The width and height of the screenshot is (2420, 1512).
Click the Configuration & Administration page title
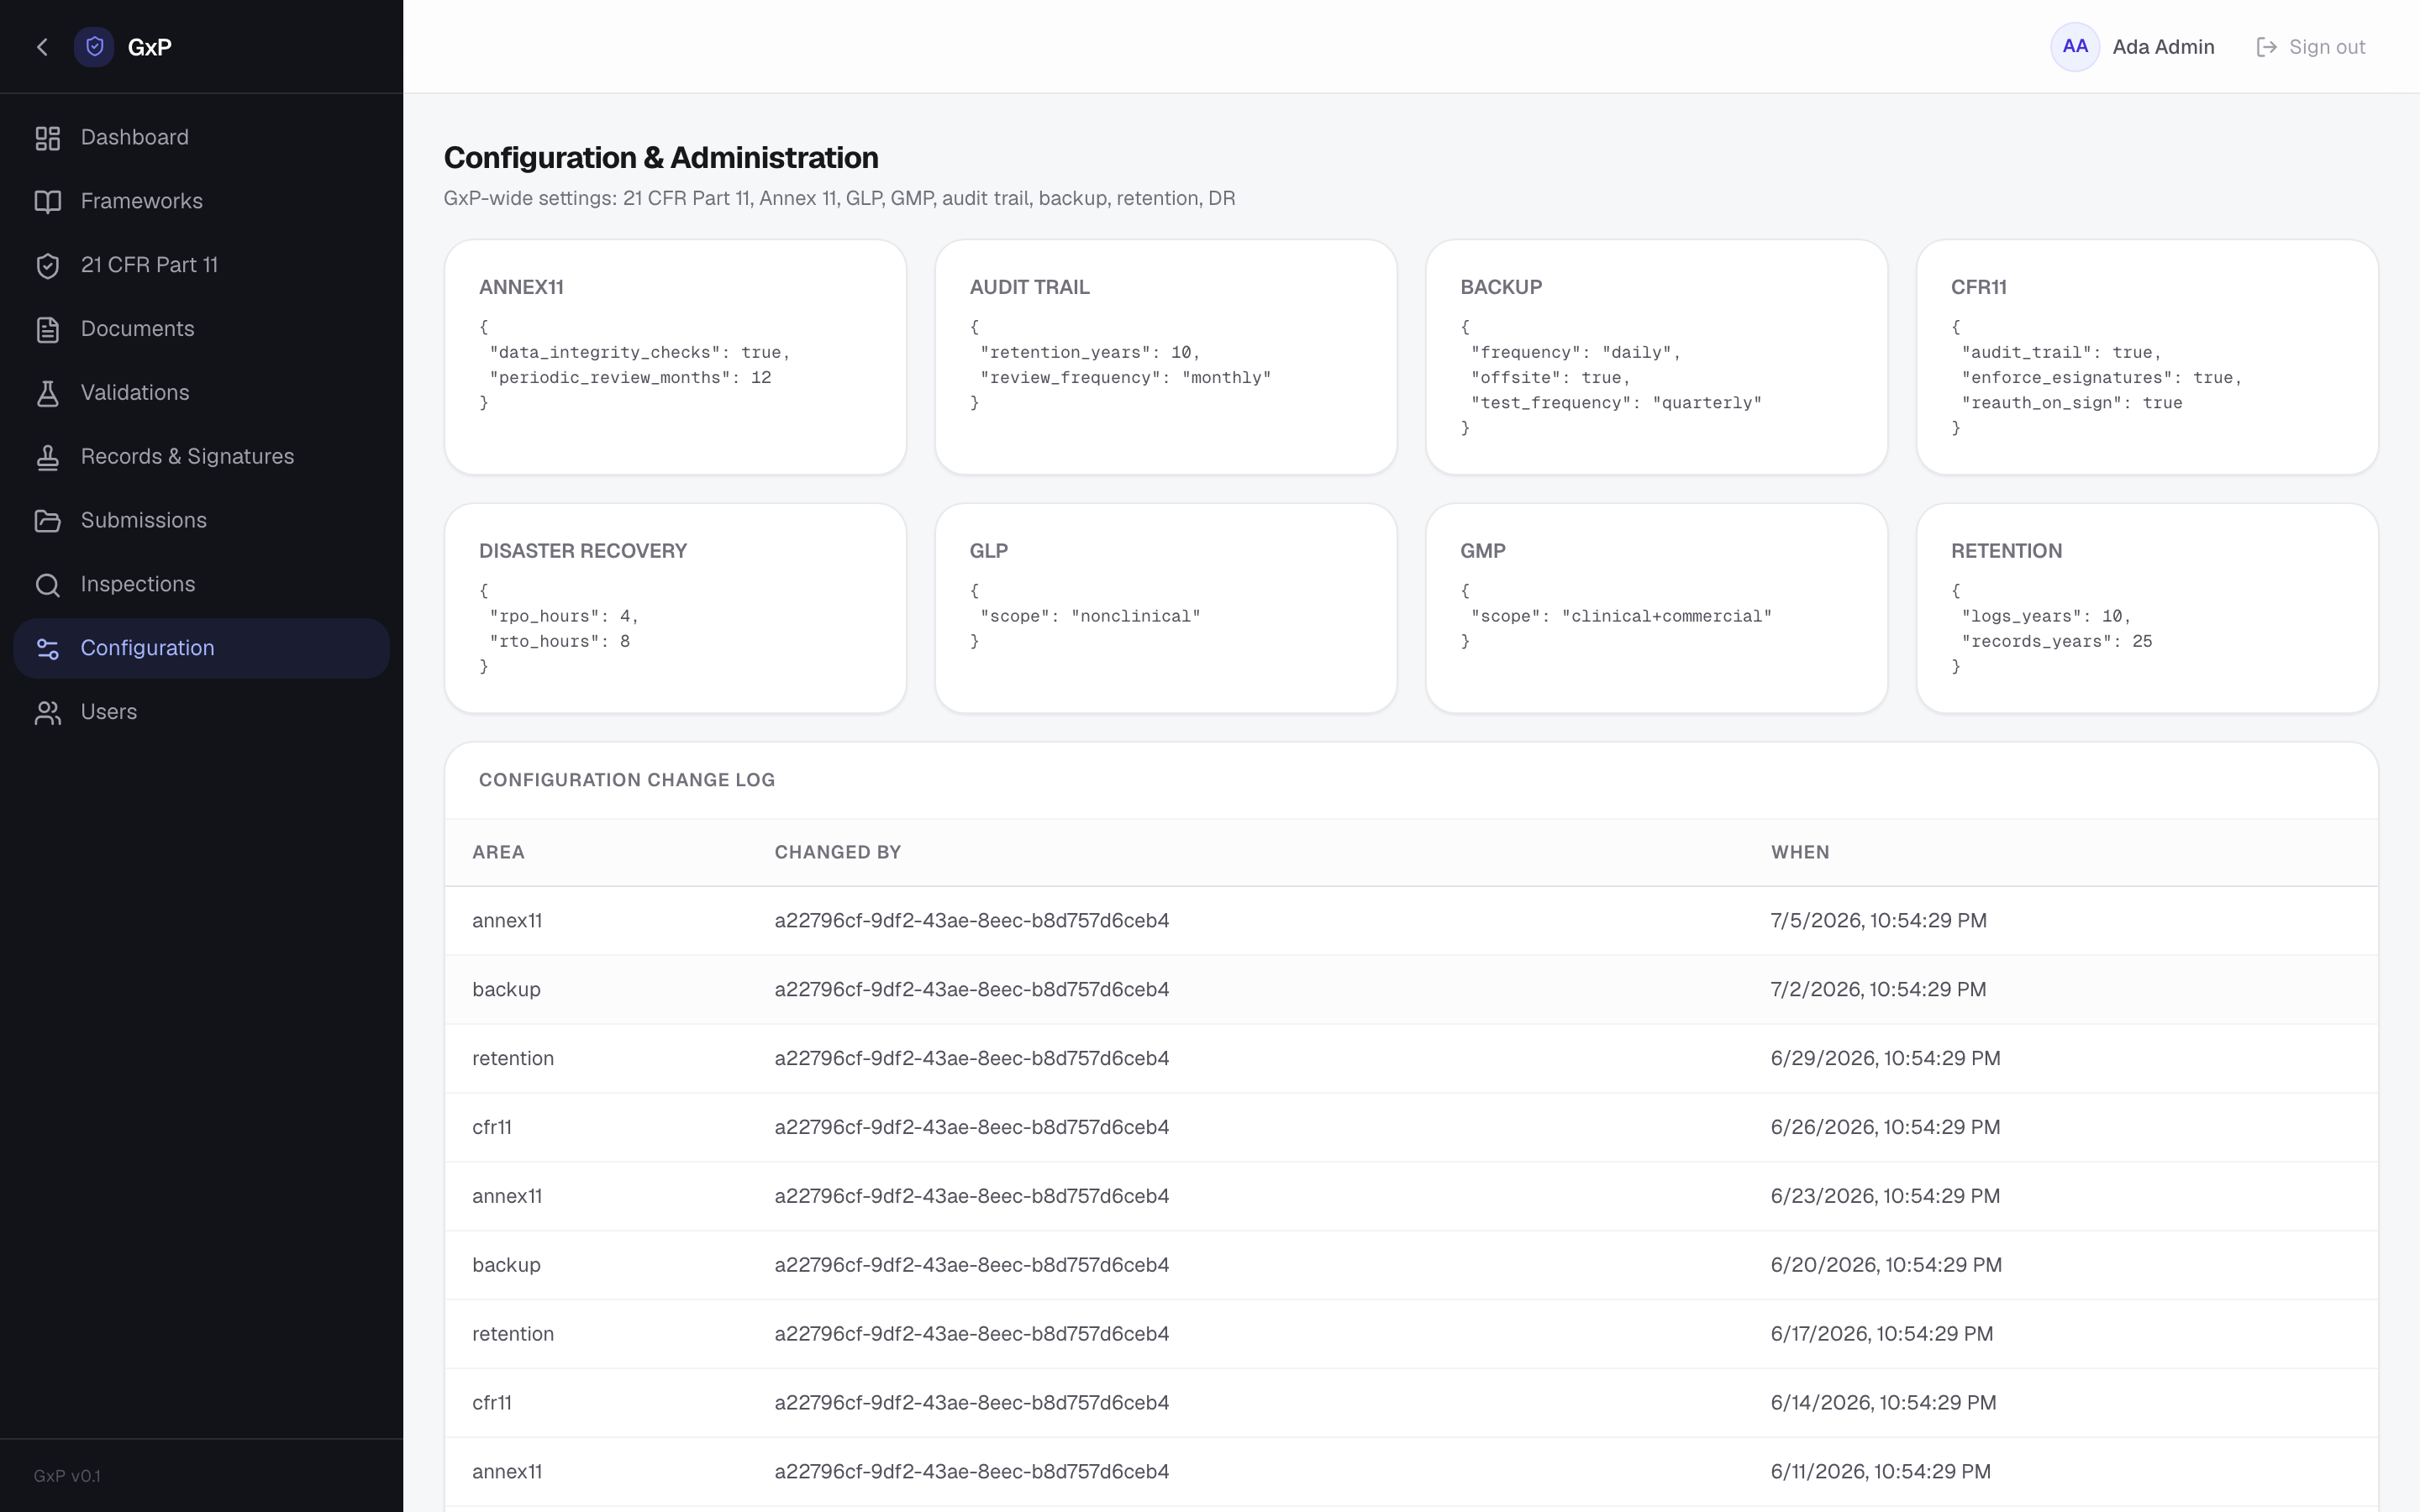tap(661, 158)
